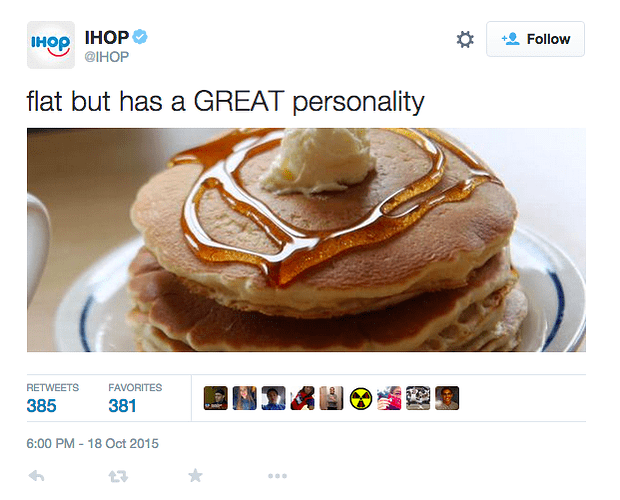The height and width of the screenshot is (500, 620).
Task: Open the gear settings menu
Action: [464, 39]
